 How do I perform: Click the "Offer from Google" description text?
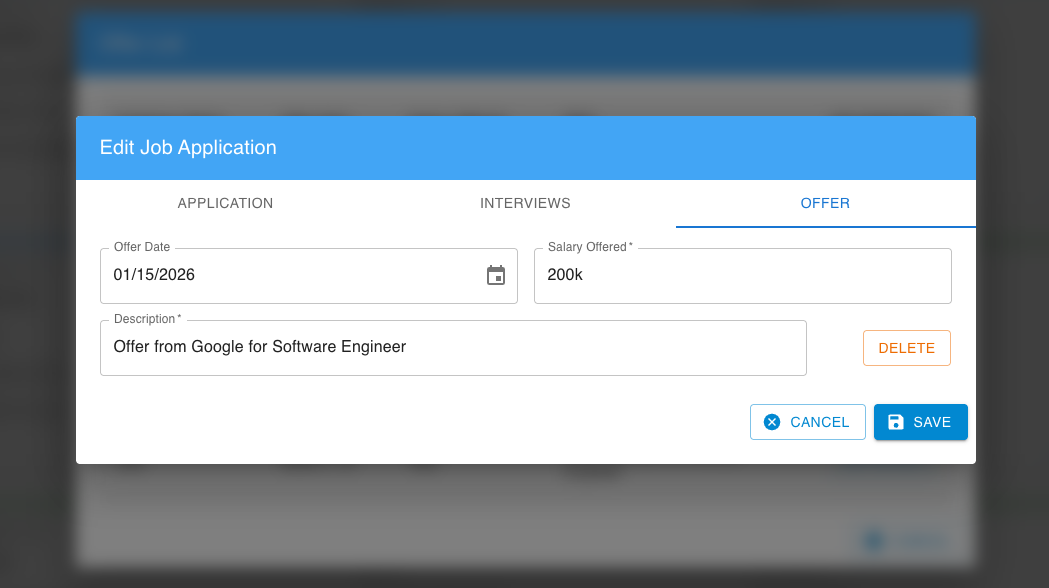(x=260, y=347)
